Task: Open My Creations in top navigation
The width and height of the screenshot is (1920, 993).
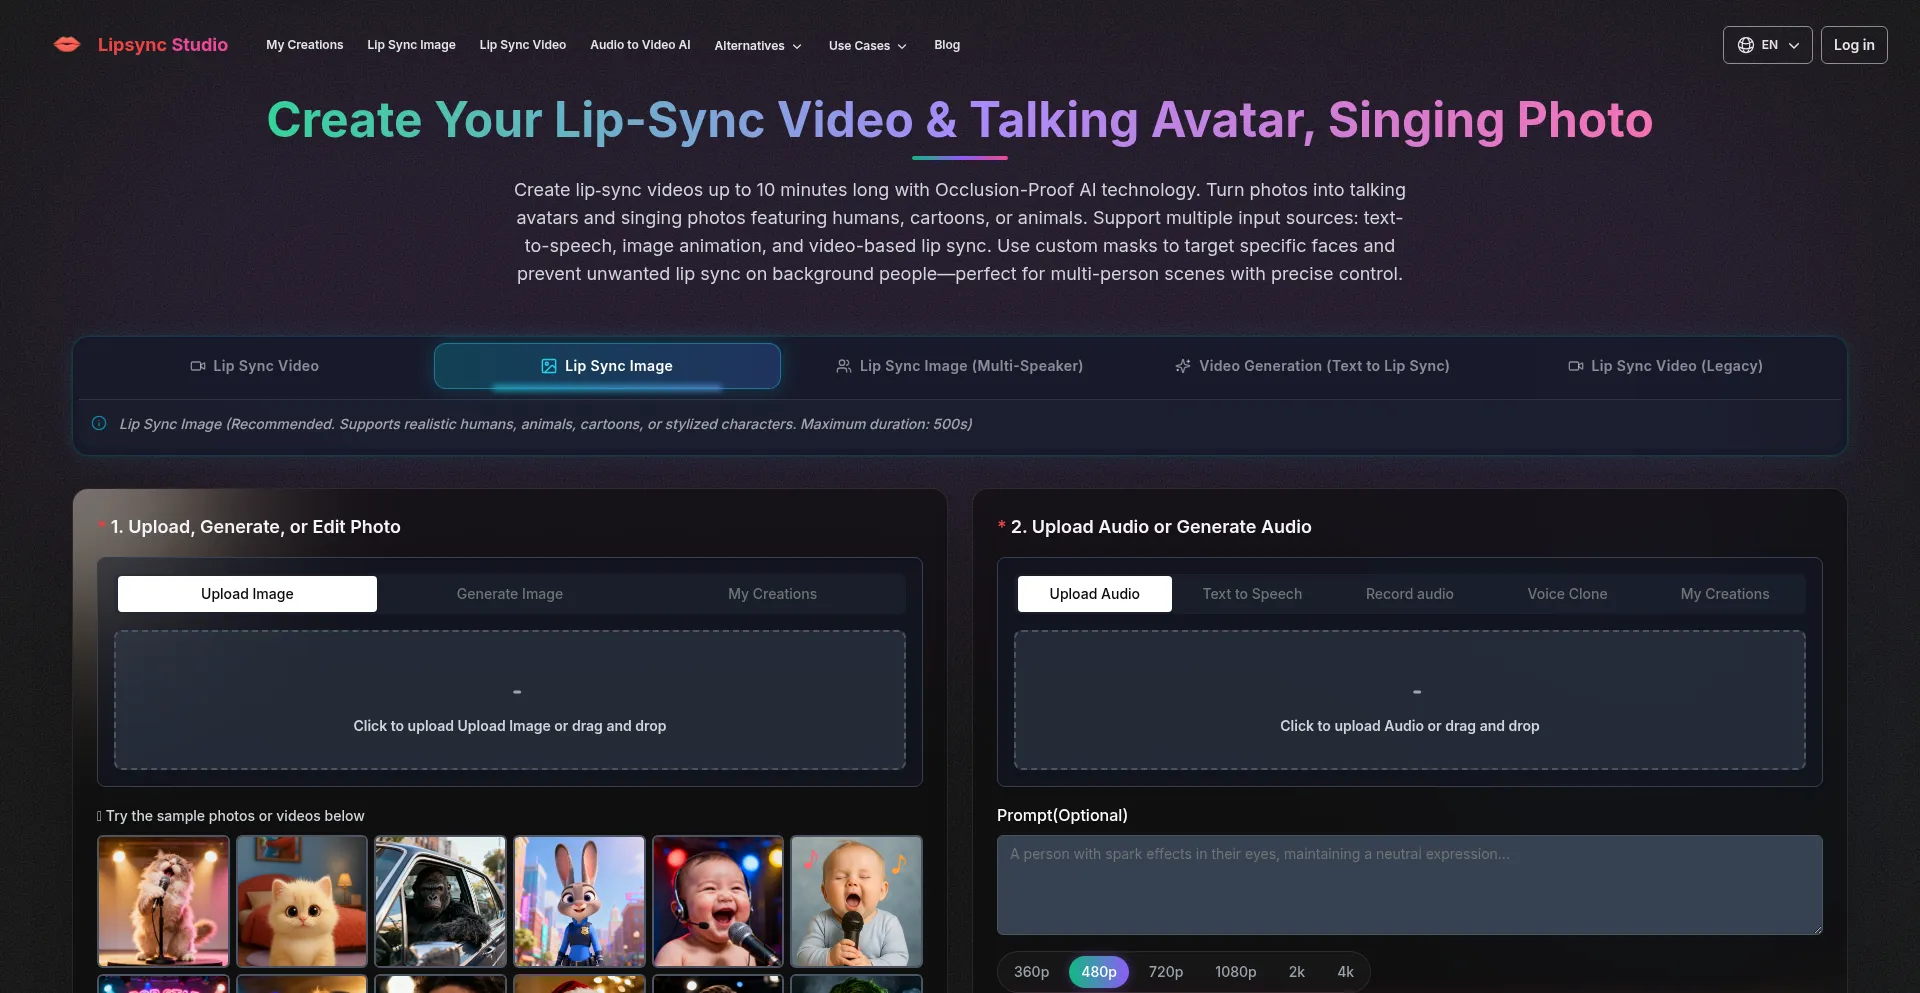Action: [304, 45]
